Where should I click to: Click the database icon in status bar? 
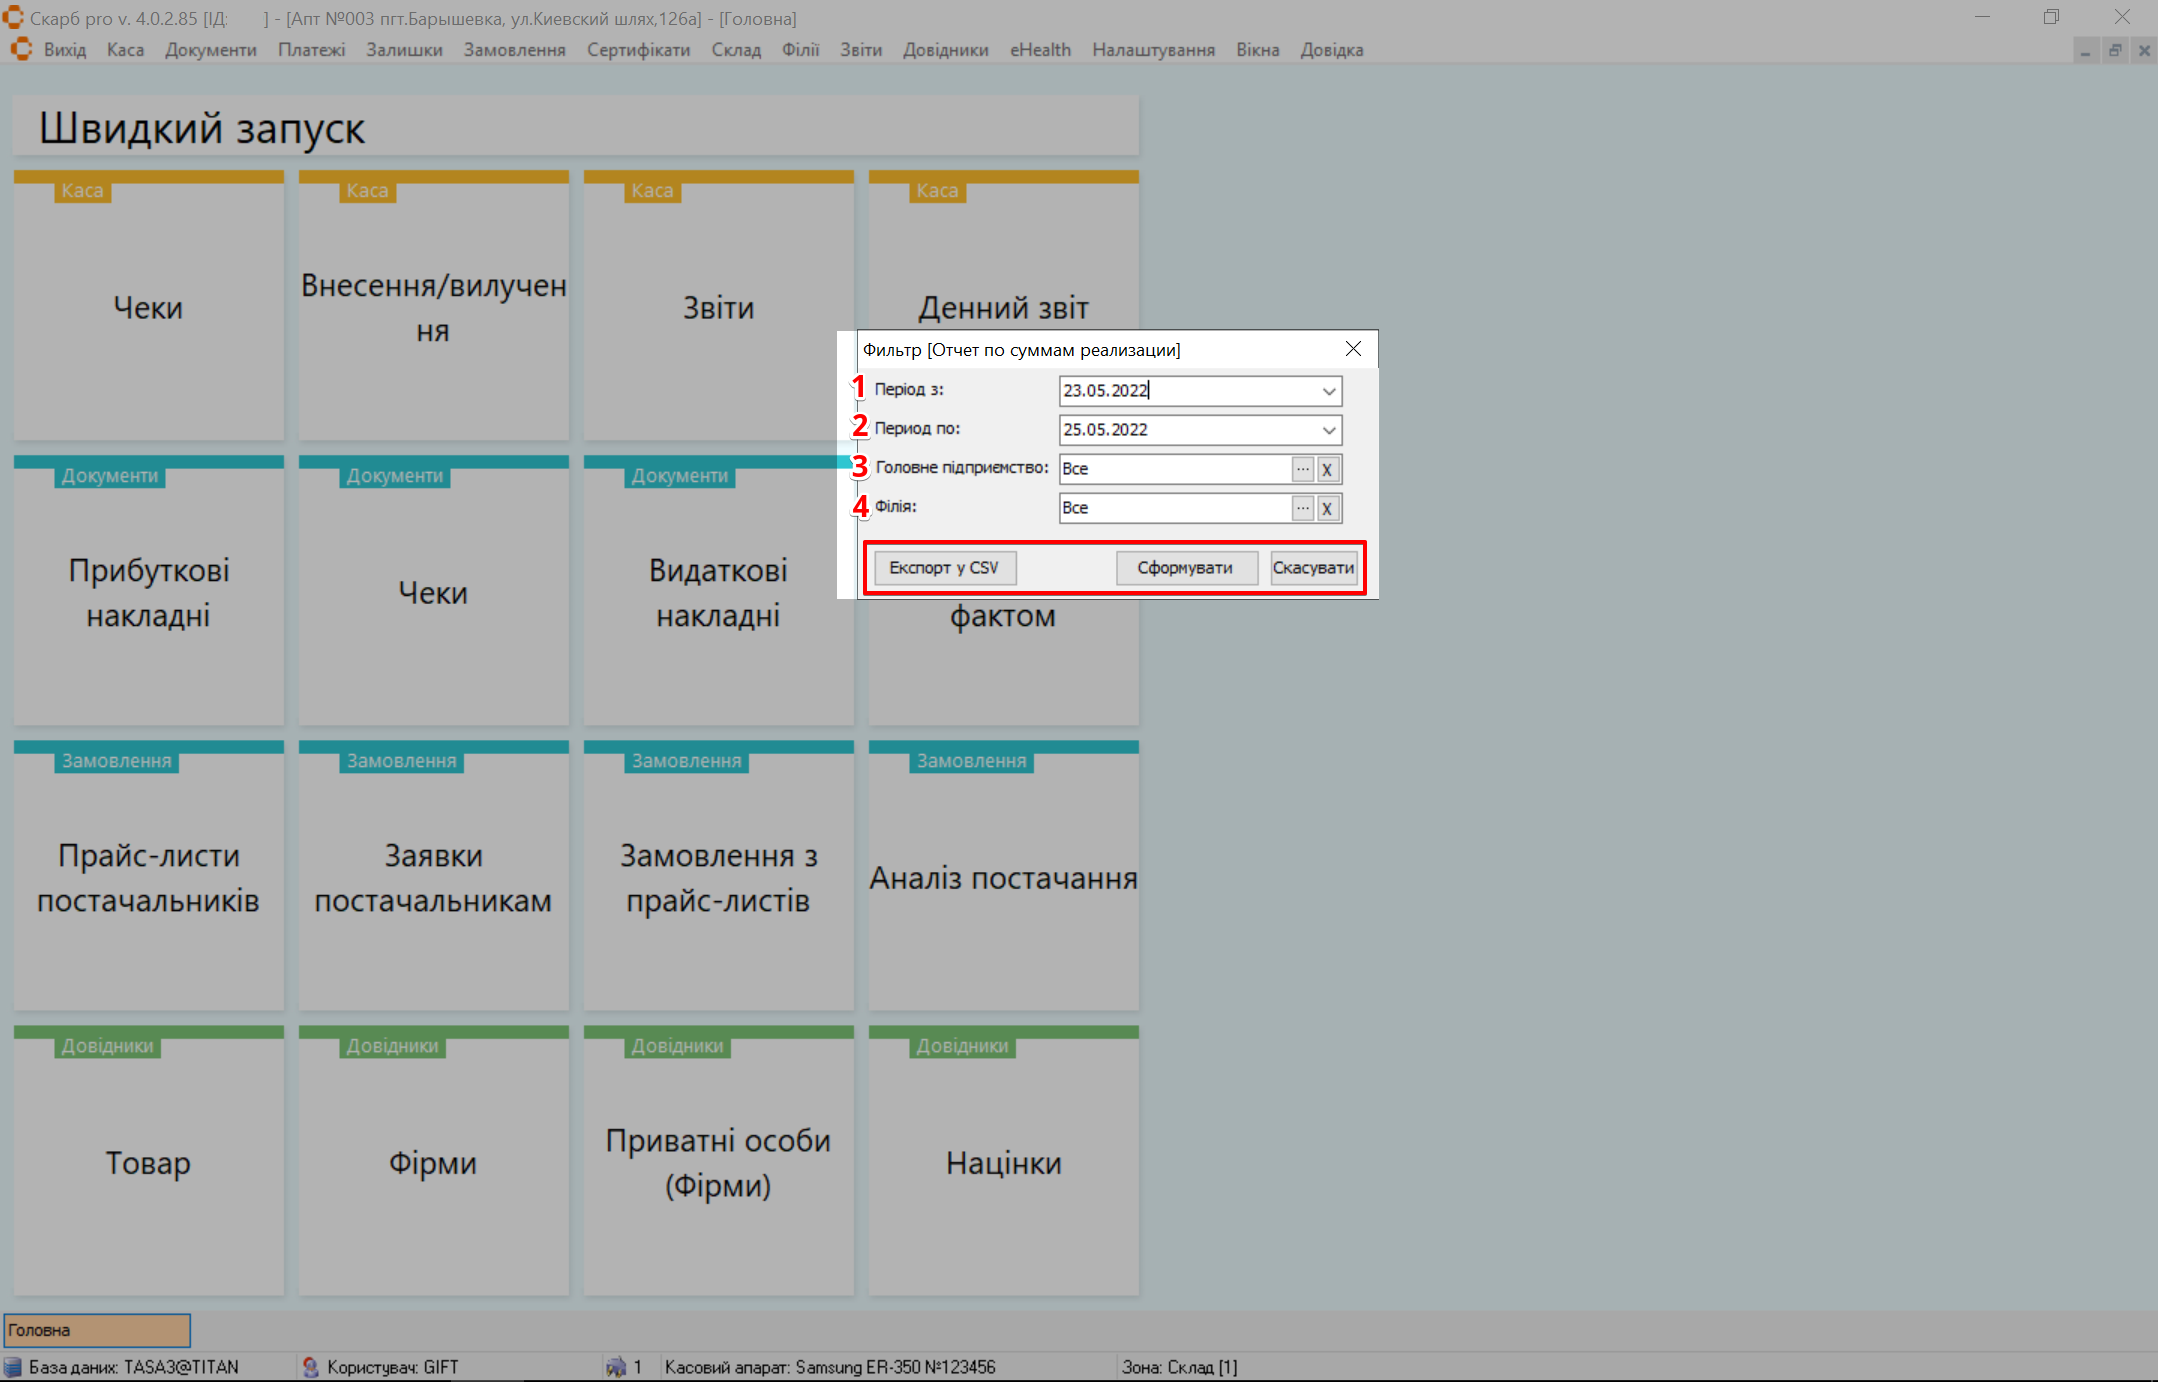tap(13, 1367)
